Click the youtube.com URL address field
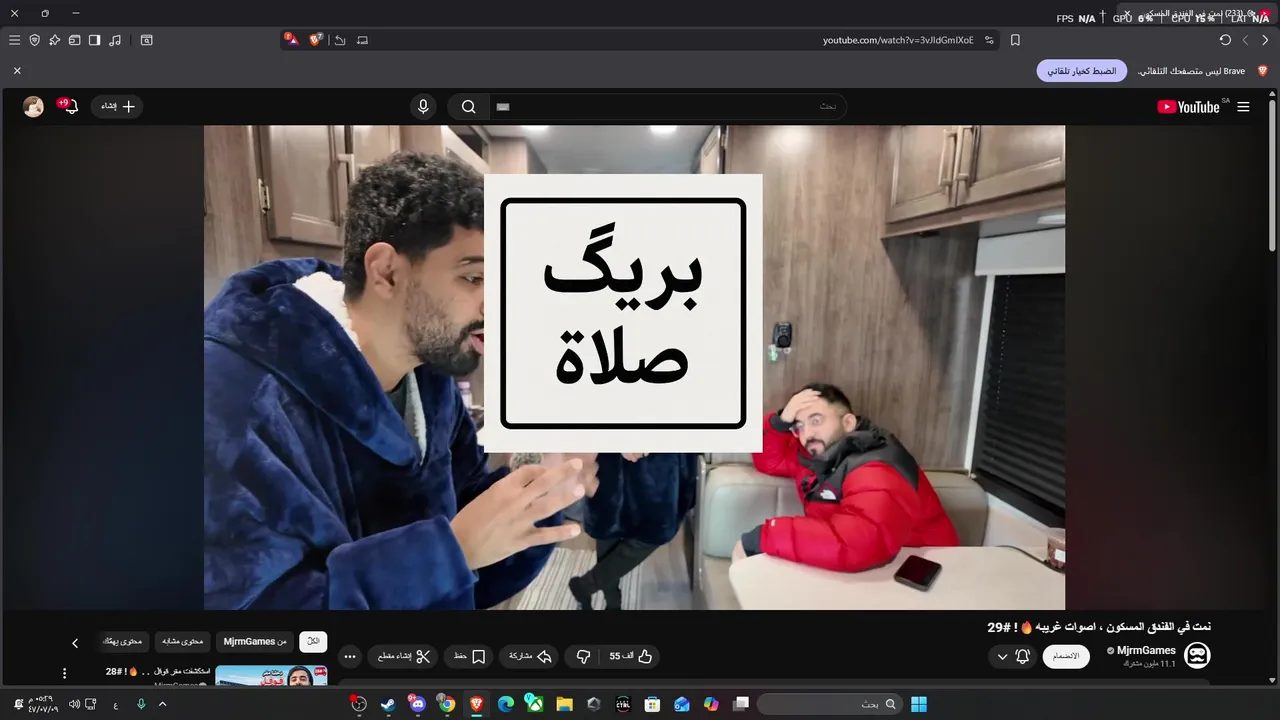The height and width of the screenshot is (720, 1280). 898,40
